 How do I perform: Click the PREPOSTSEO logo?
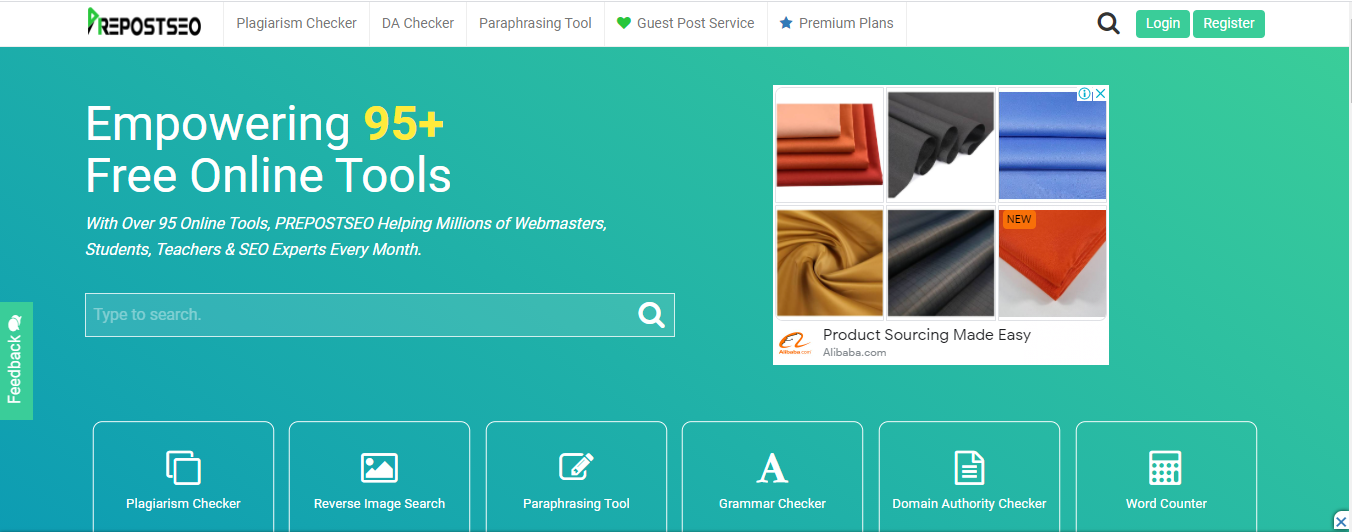point(143,23)
